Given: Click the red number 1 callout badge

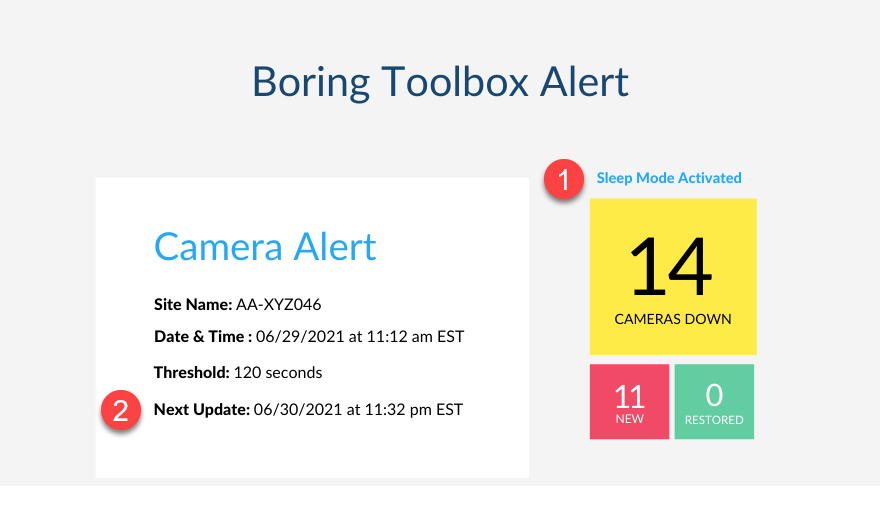Looking at the screenshot, I should point(563,179).
